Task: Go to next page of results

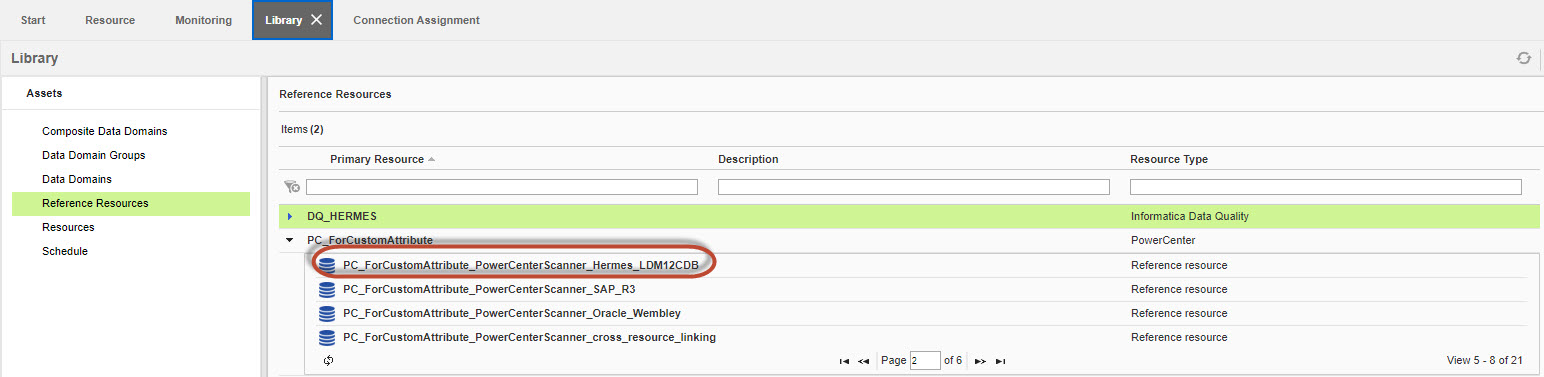Action: pos(981,361)
